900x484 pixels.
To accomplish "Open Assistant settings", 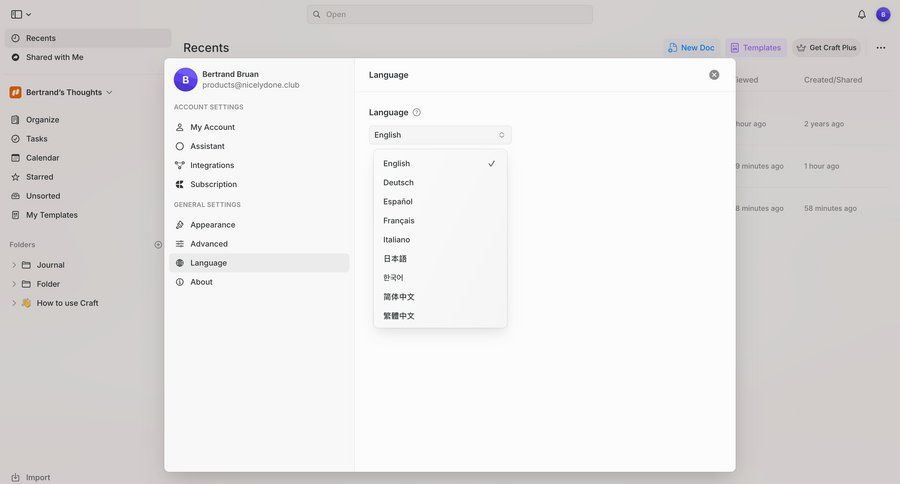I will (x=259, y=146).
